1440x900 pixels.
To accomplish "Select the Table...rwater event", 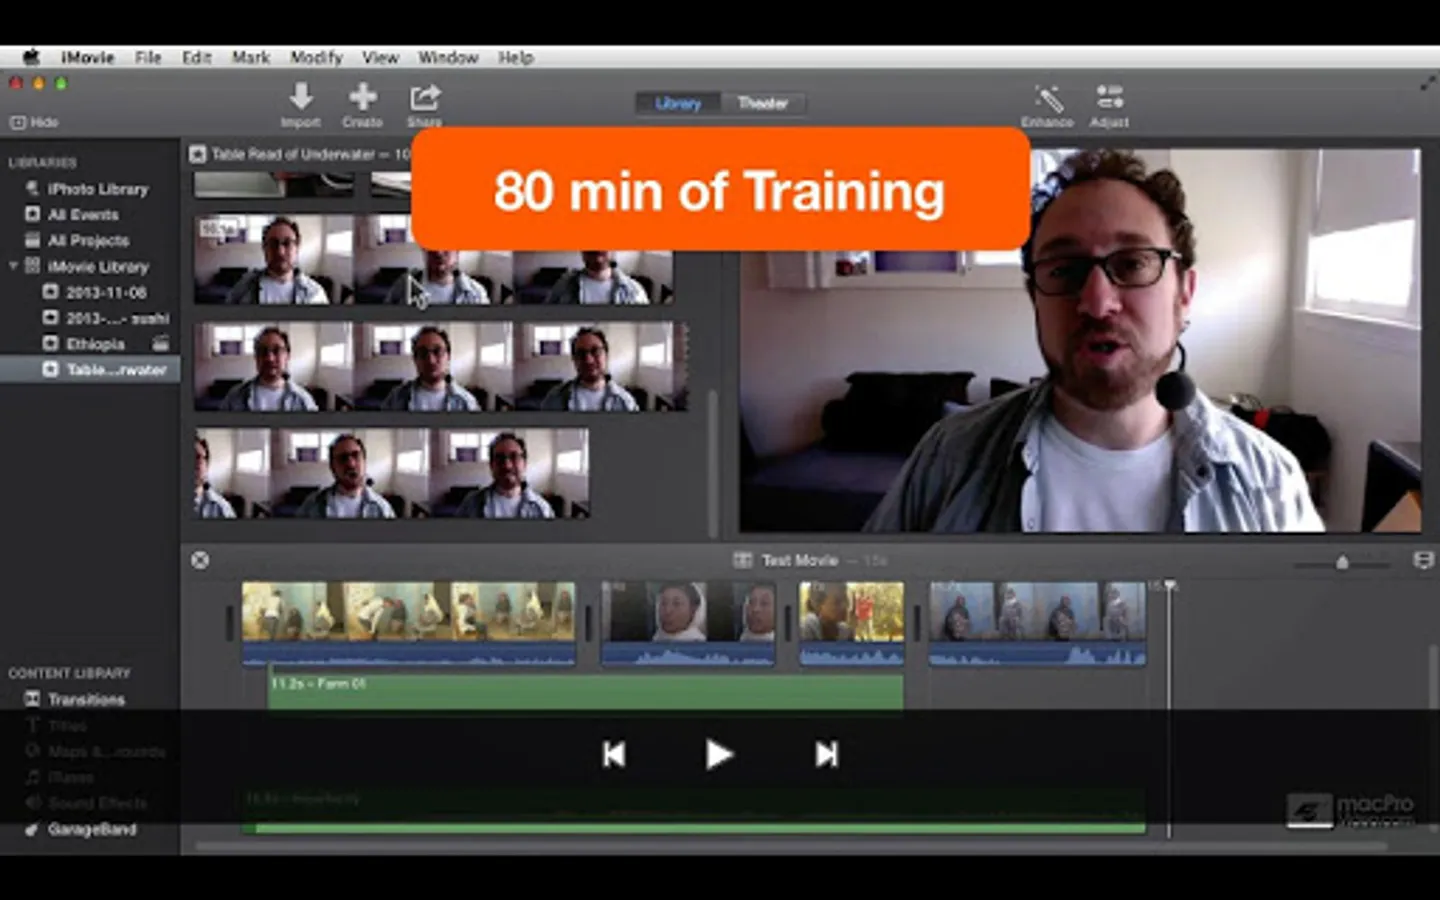I will tap(90, 369).
